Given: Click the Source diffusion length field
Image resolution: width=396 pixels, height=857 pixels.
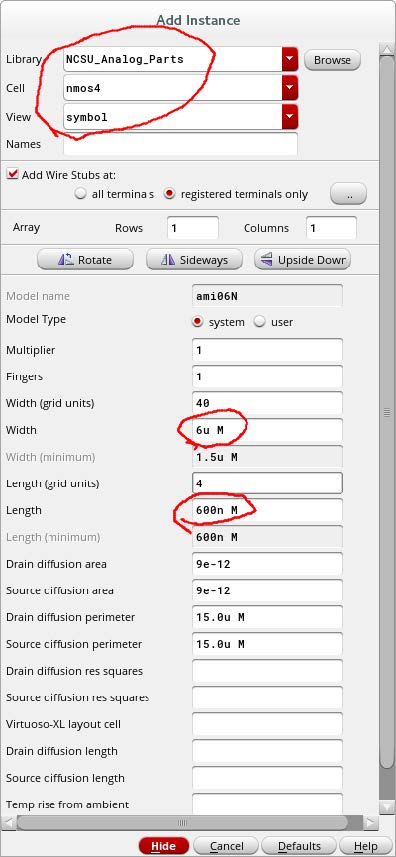Looking at the screenshot, I should (268, 778).
